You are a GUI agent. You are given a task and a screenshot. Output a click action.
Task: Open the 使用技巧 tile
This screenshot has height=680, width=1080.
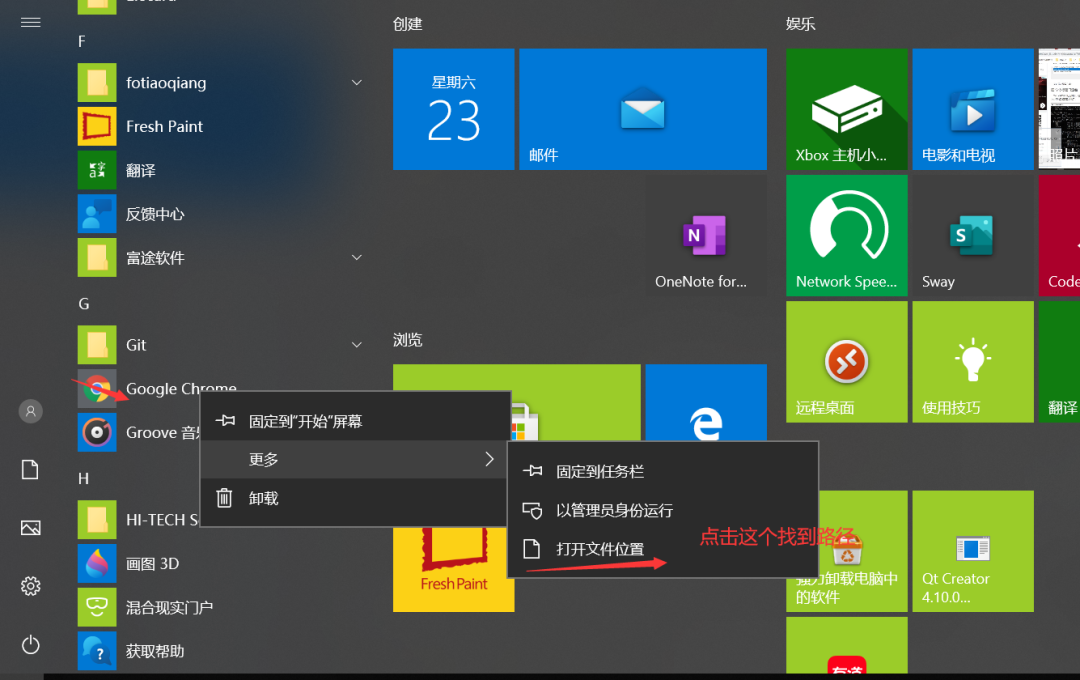point(972,361)
